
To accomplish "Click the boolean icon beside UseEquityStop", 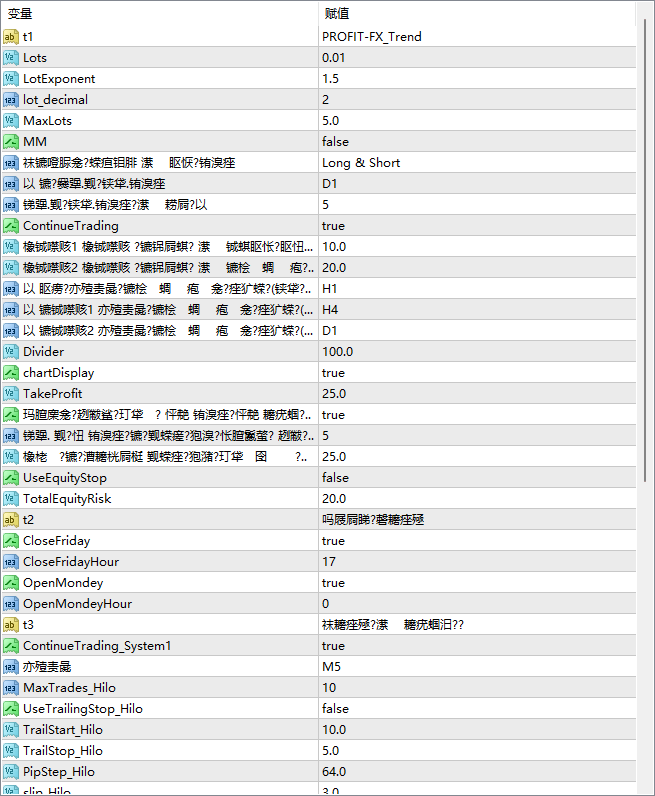I will [11, 478].
